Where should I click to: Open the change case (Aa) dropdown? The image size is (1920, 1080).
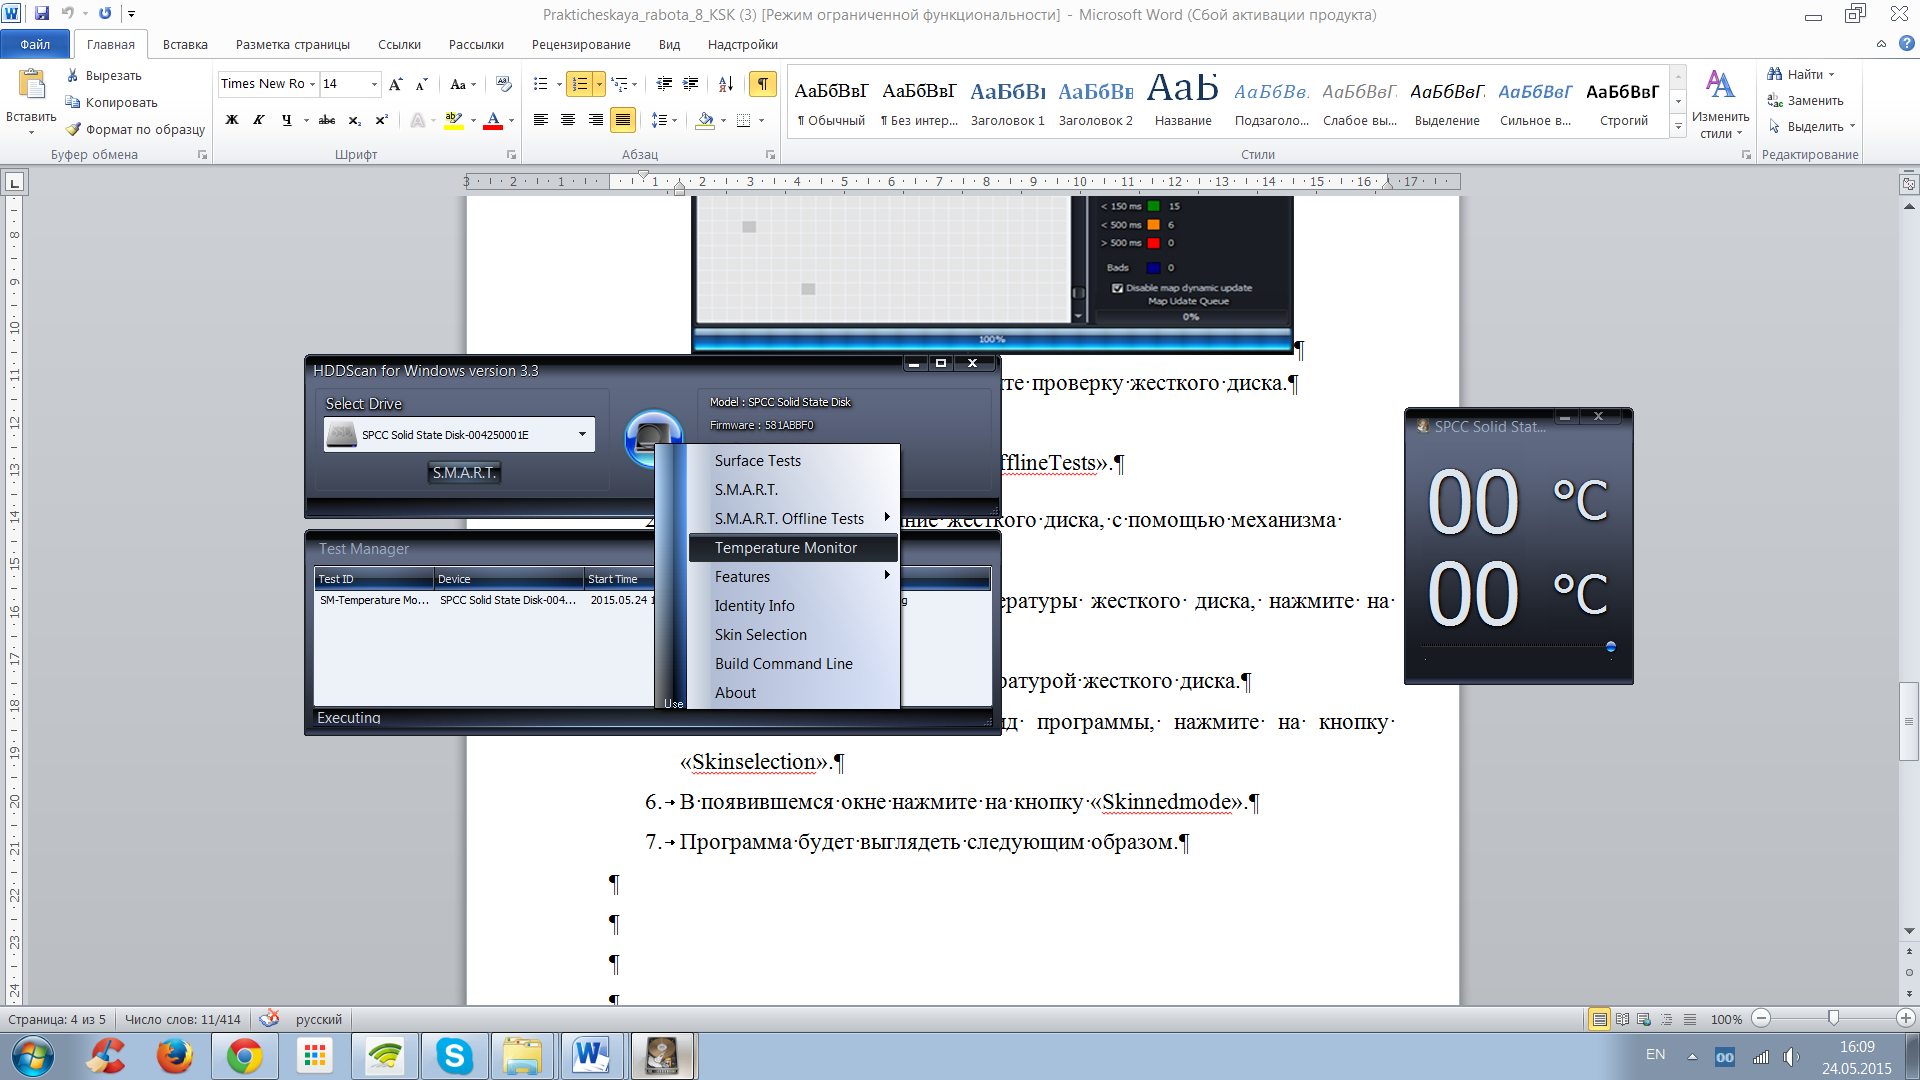(x=463, y=84)
